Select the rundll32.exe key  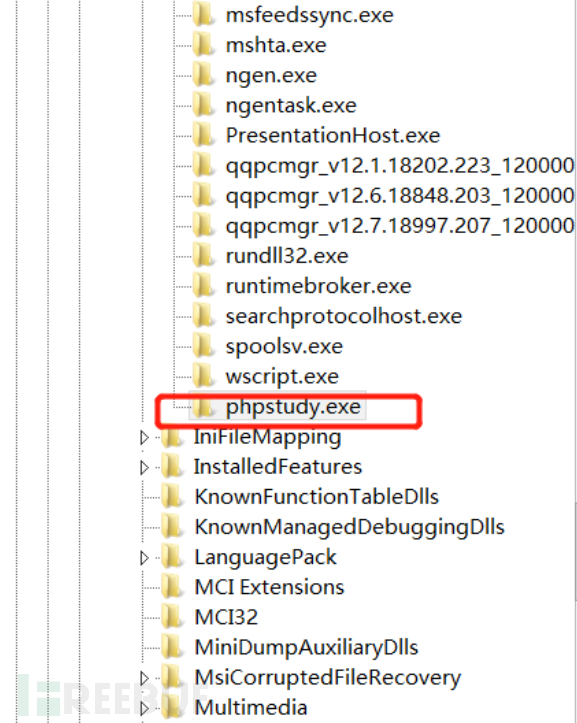(x=287, y=256)
